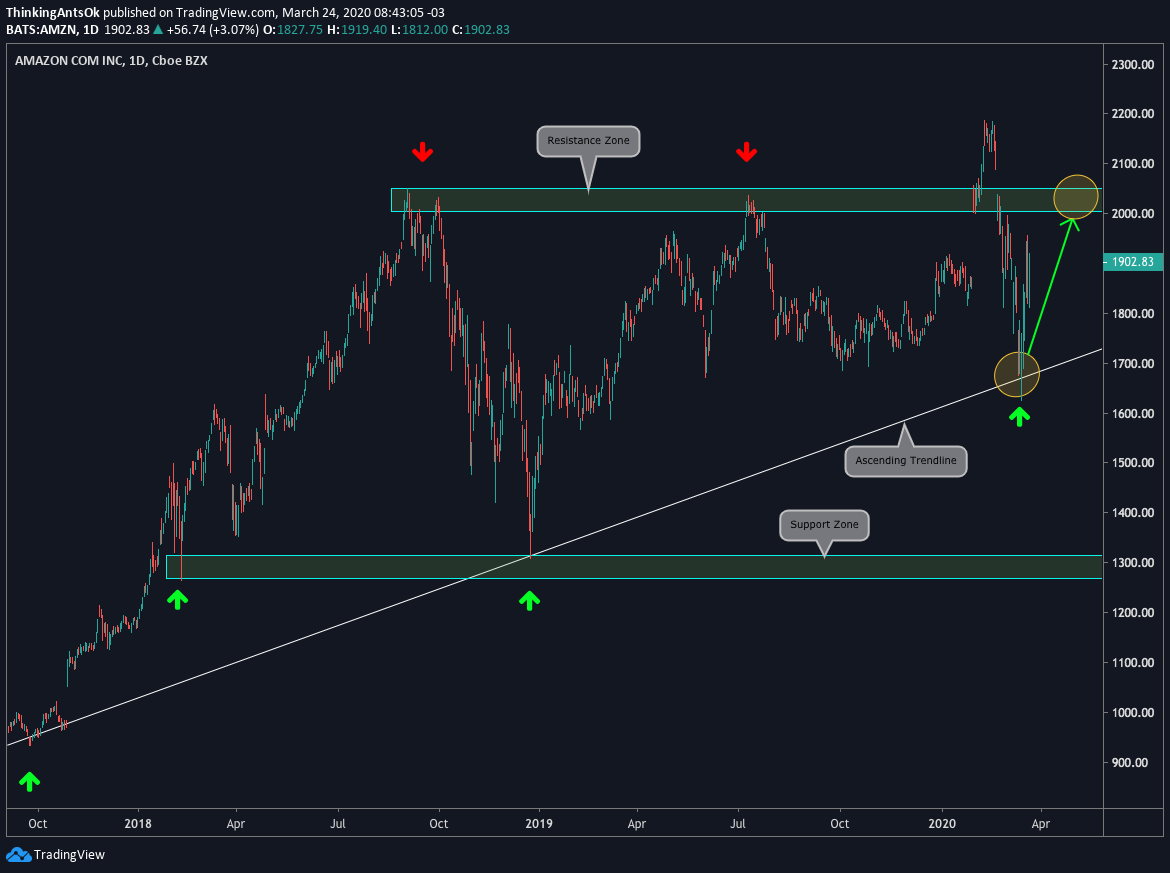
Task: Click the 2018 label on time axis
Action: (x=138, y=824)
